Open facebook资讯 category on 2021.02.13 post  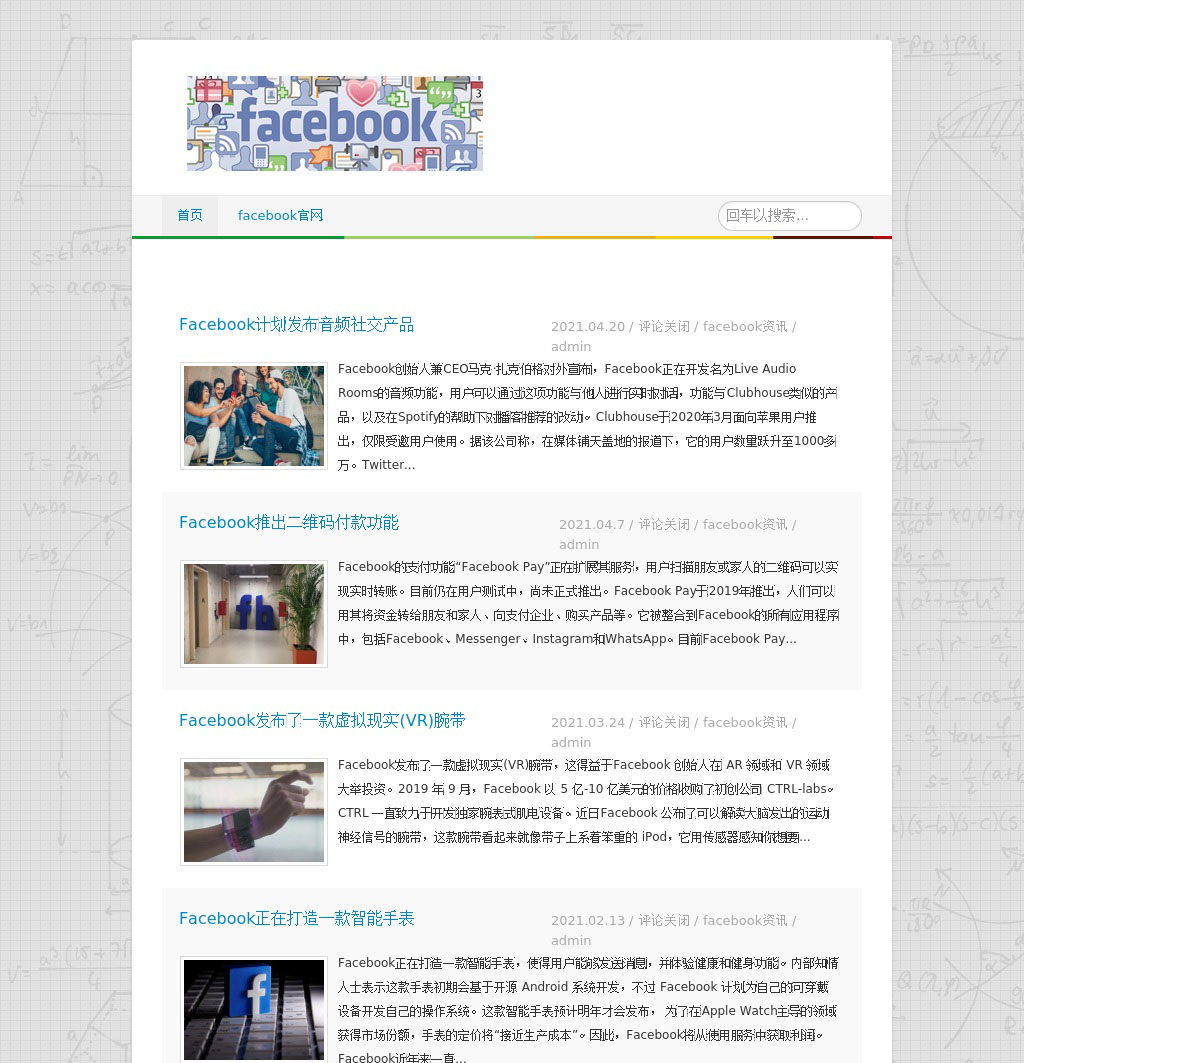745,920
